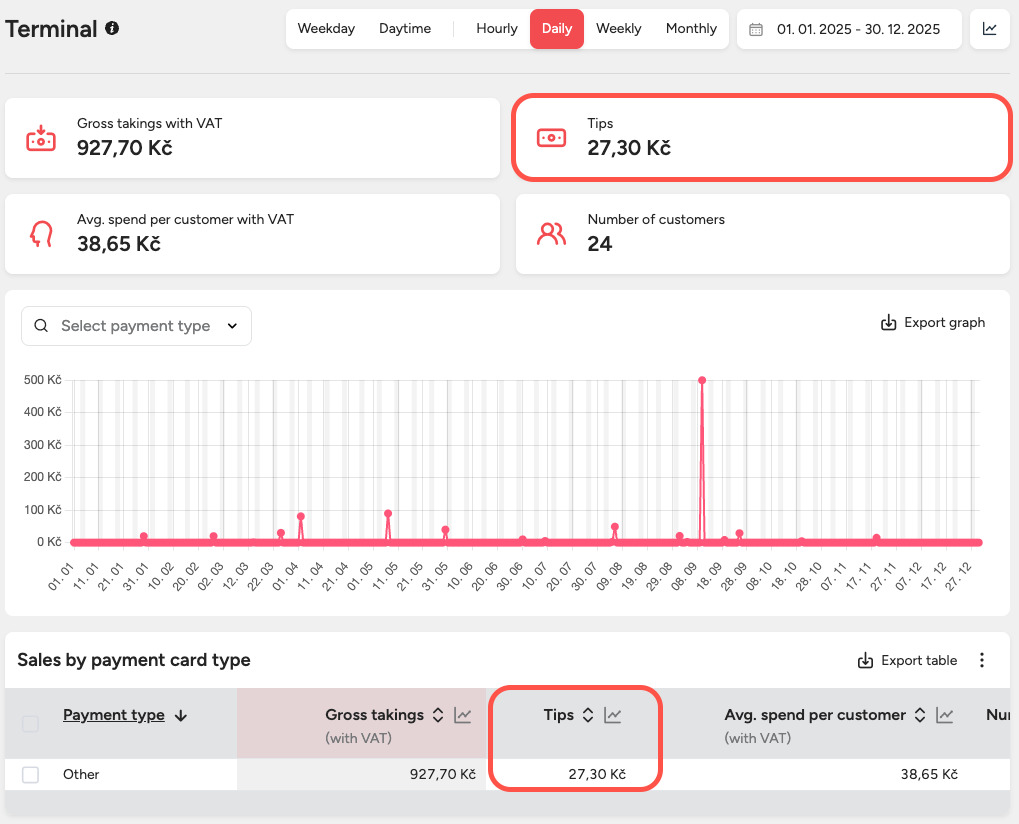1019x824 pixels.
Task: Click the info icon next to Terminal
Action: pyautogui.click(x=112, y=28)
